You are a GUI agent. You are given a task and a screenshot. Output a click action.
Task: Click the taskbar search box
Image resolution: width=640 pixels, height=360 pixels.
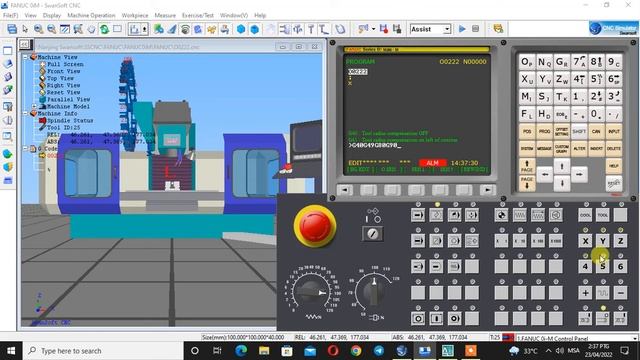pyautogui.click(x=103, y=351)
